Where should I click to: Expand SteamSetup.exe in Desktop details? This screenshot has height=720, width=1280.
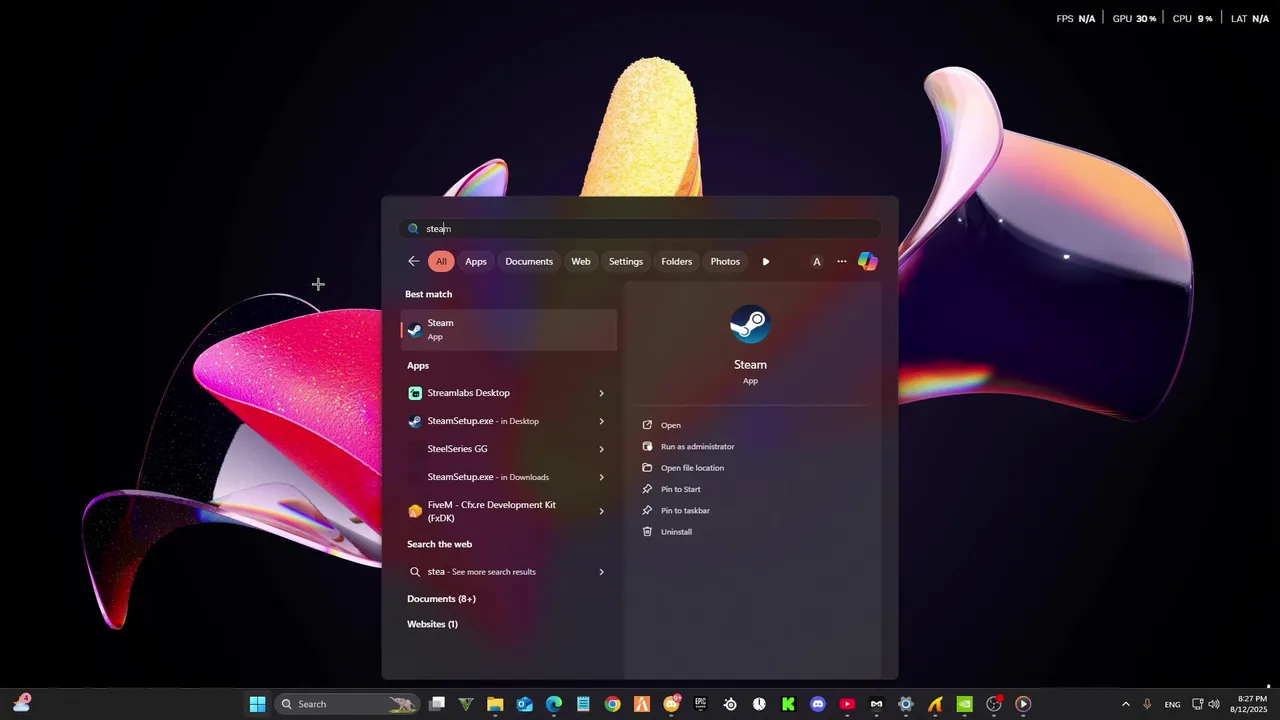click(x=601, y=421)
